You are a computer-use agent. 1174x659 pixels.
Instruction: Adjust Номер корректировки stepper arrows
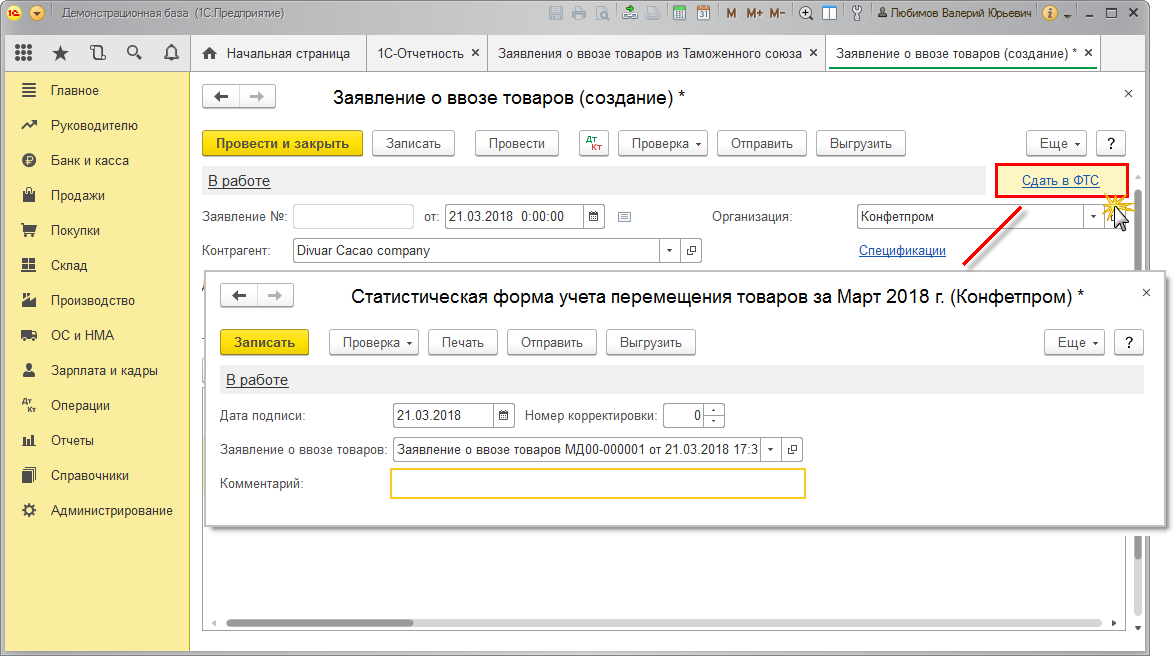(714, 415)
